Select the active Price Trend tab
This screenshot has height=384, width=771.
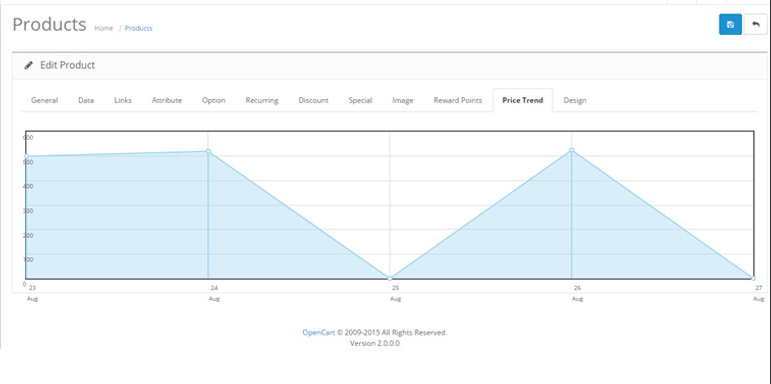coord(523,100)
